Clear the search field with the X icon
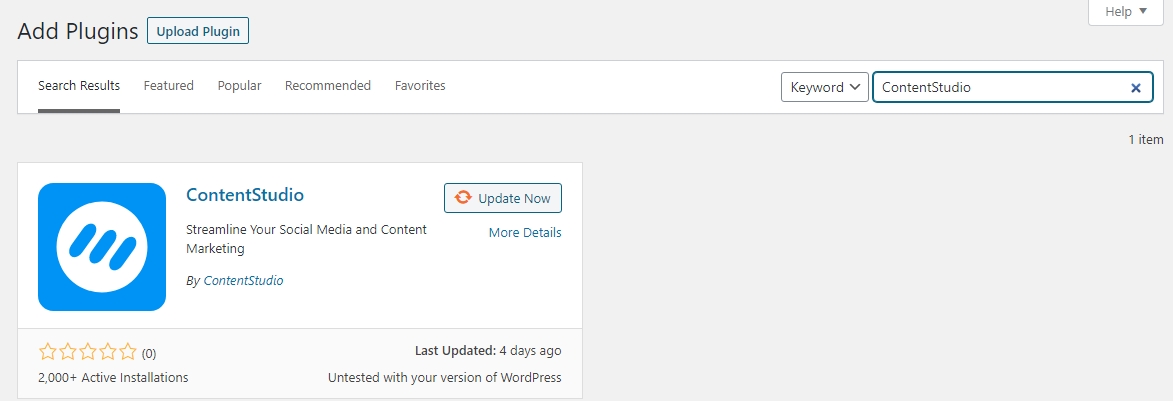Image resolution: width=1173 pixels, height=401 pixels. 1135,88
